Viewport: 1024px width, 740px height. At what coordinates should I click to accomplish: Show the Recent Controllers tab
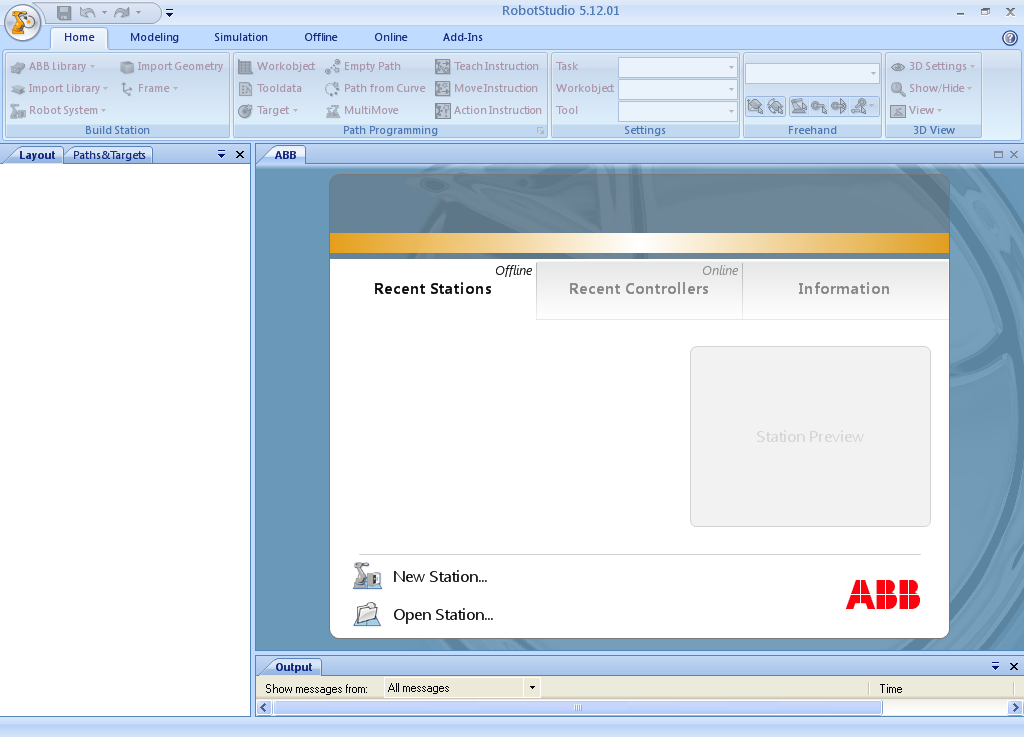coord(639,289)
